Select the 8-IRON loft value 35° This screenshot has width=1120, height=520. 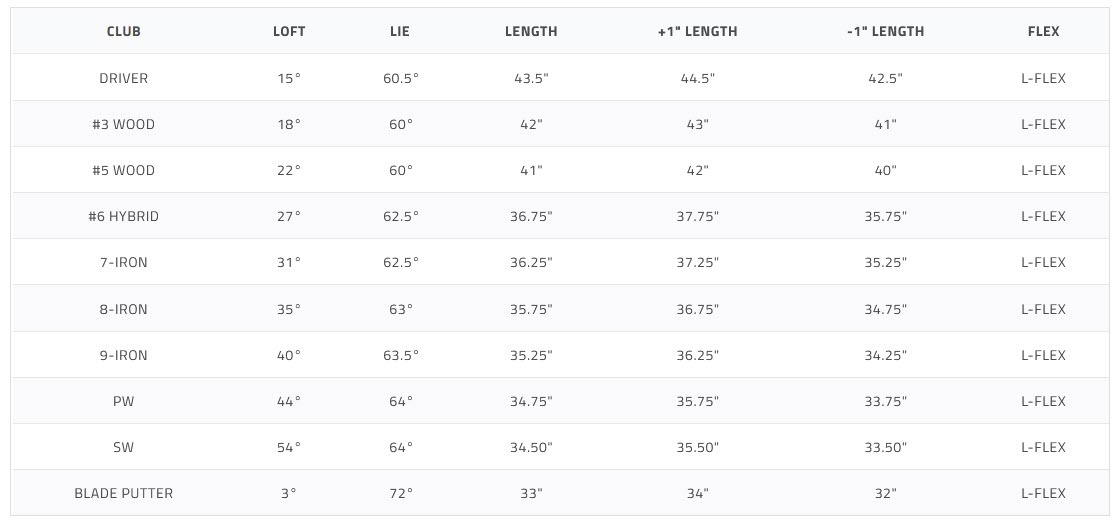pyautogui.click(x=289, y=309)
